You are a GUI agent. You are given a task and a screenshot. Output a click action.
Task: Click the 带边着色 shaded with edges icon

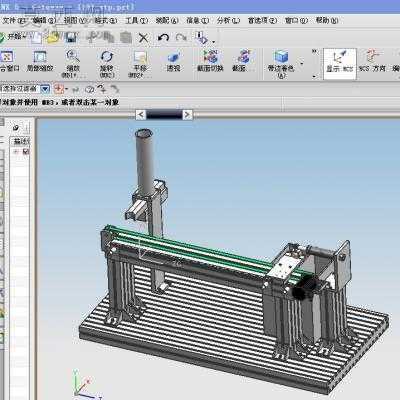tap(281, 64)
